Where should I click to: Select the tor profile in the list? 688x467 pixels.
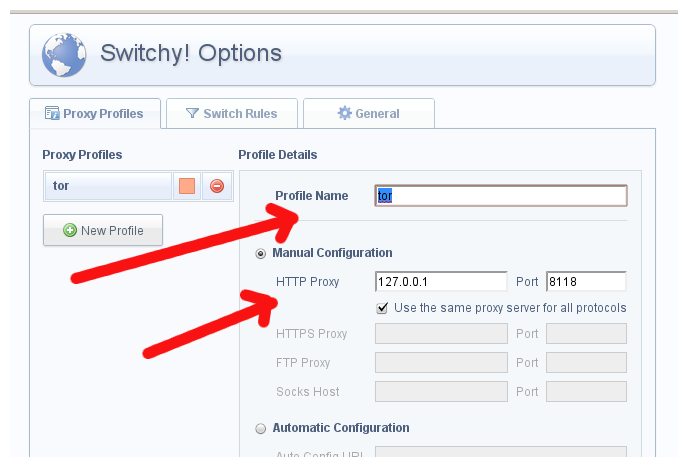108,186
